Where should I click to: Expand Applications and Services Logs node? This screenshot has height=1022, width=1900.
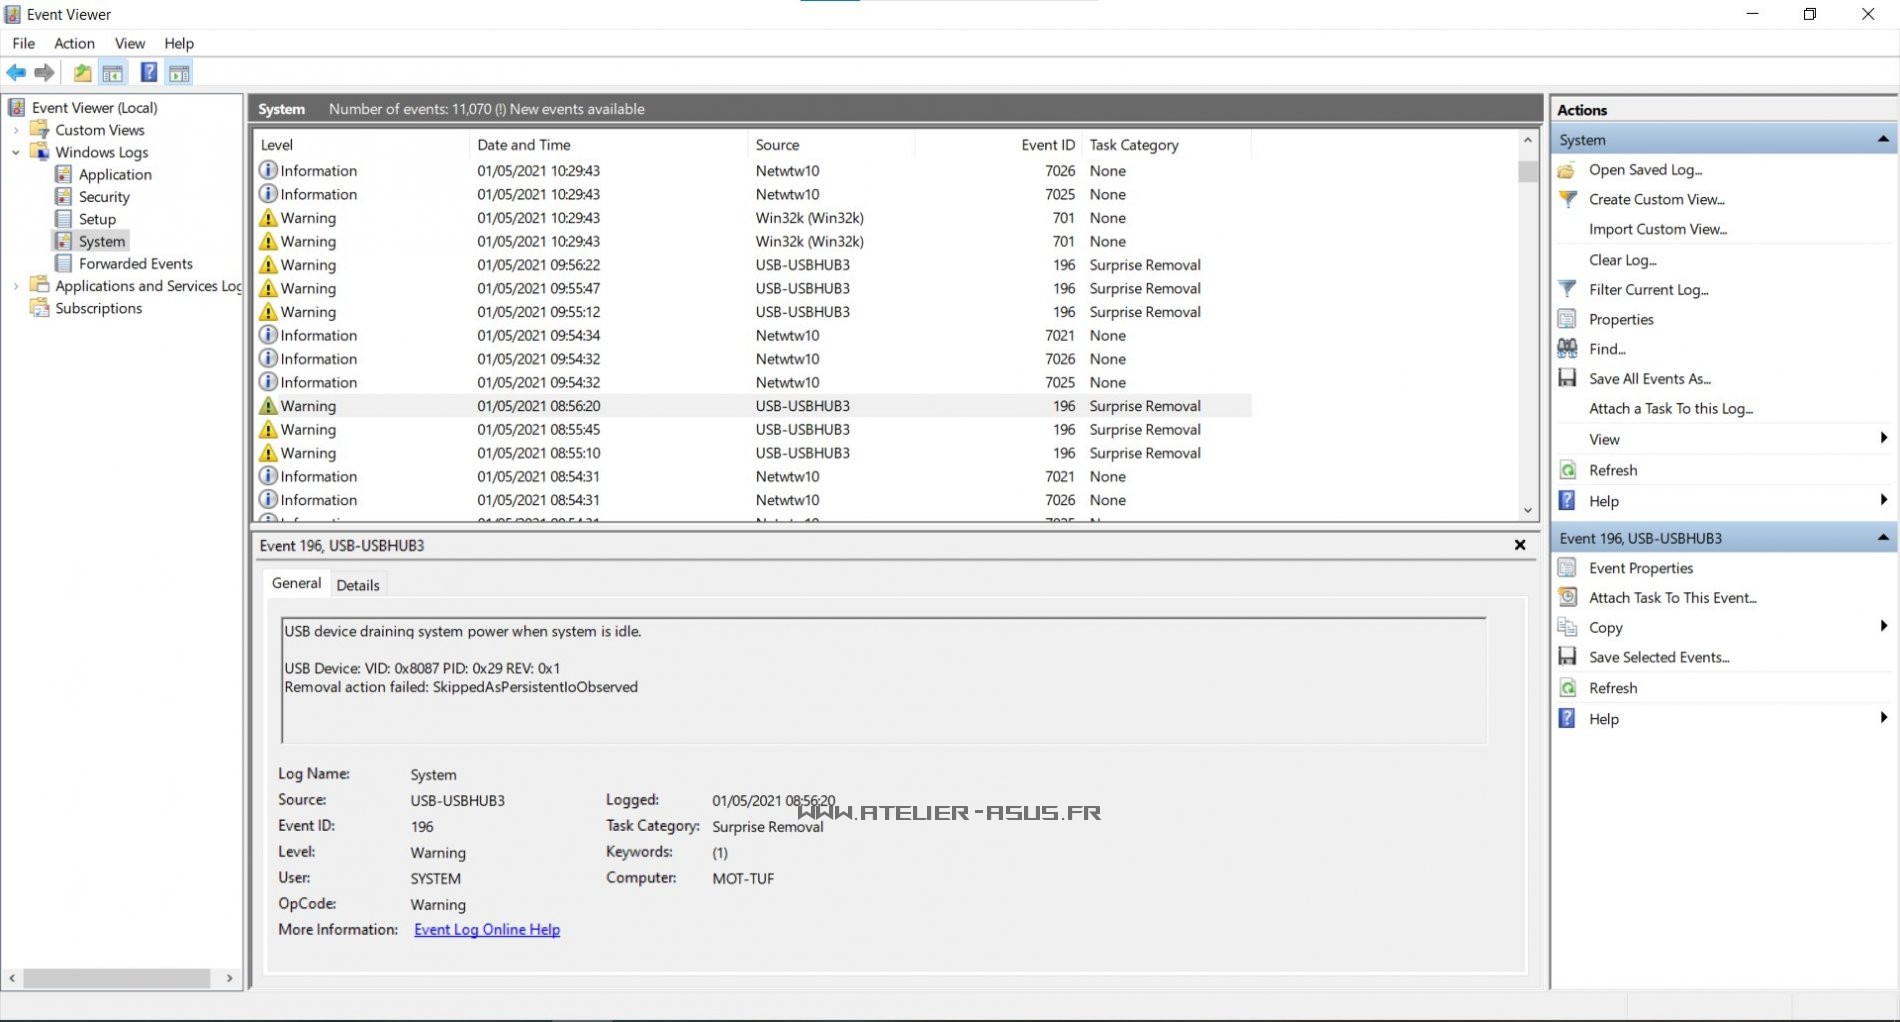click(x=16, y=286)
